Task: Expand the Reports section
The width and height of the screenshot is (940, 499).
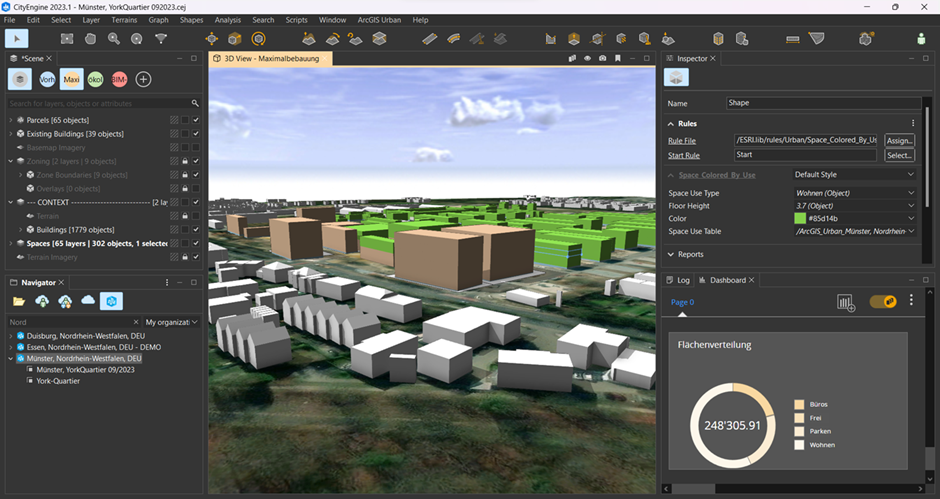Action: coord(671,254)
